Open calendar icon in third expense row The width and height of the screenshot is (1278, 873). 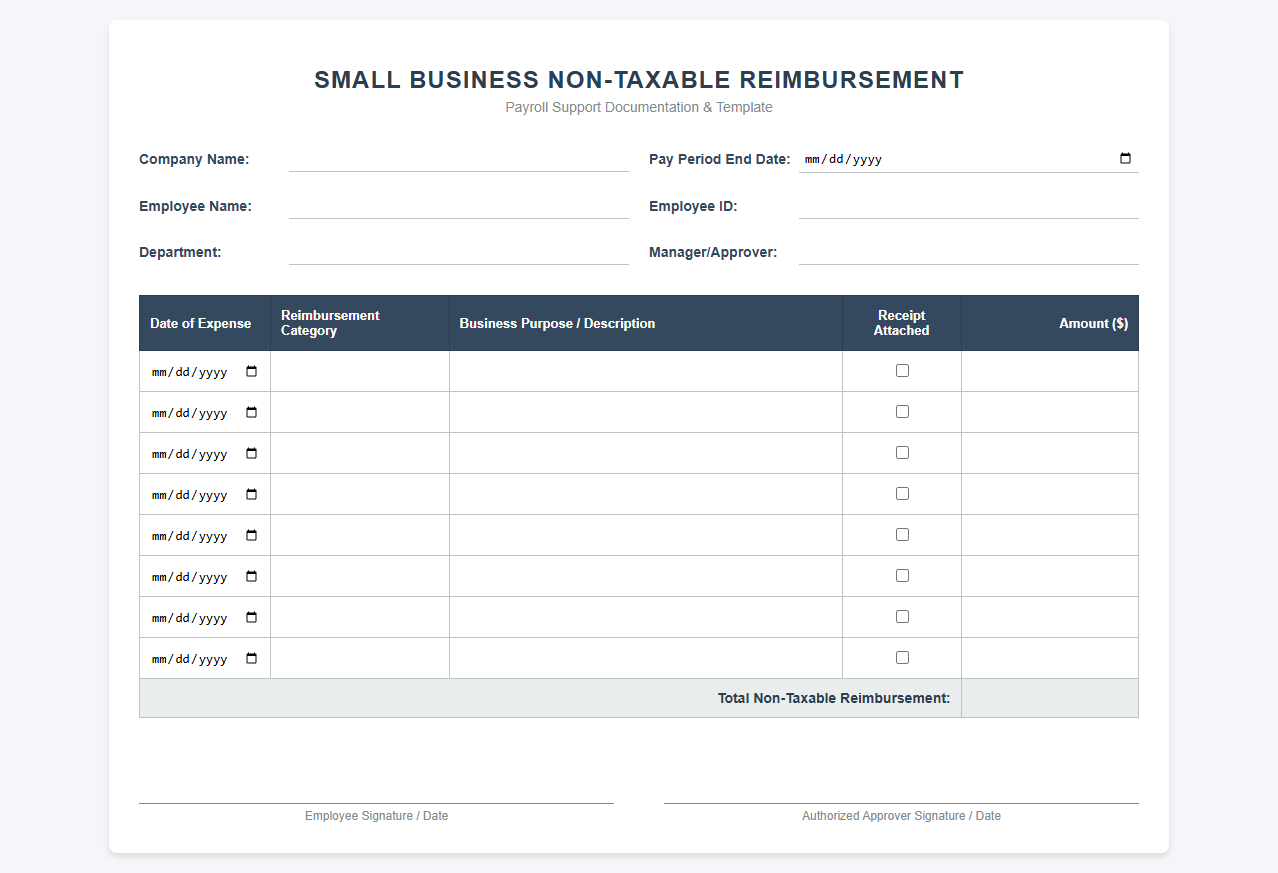tap(251, 453)
